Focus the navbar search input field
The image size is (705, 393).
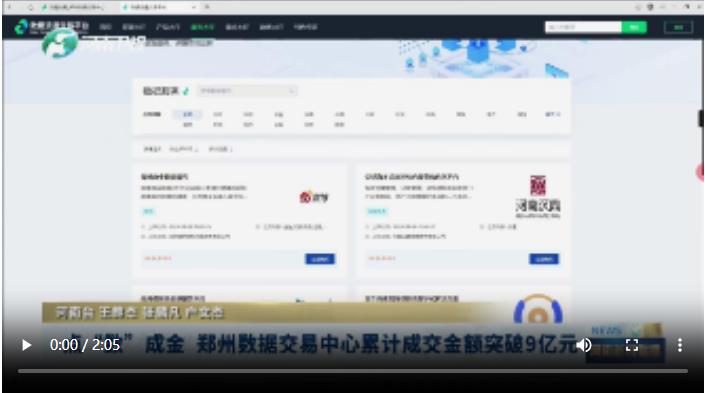(584, 27)
